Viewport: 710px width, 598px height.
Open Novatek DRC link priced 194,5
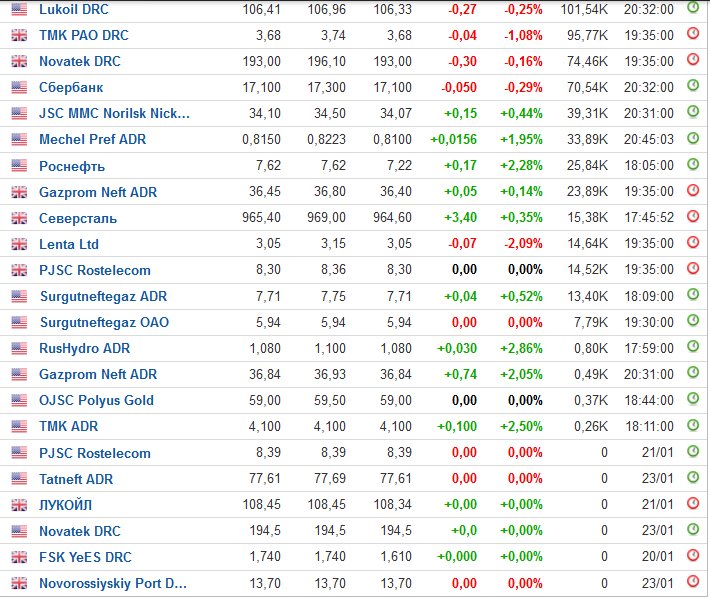pos(80,531)
